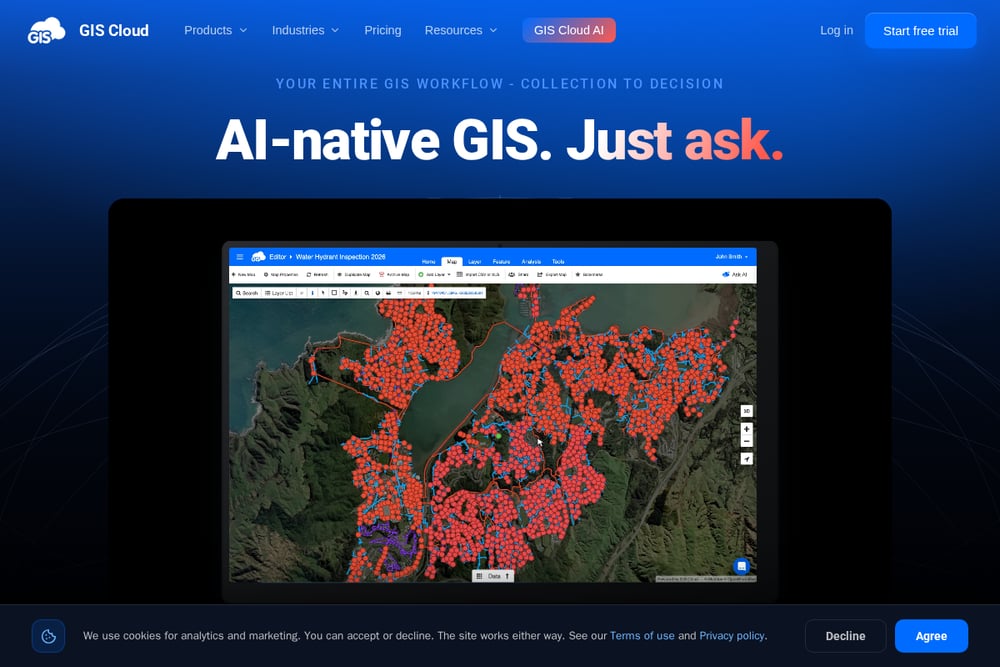Viewport: 1000px width, 667px height.
Task: Open Ask AI in the editor
Action: coord(735,274)
